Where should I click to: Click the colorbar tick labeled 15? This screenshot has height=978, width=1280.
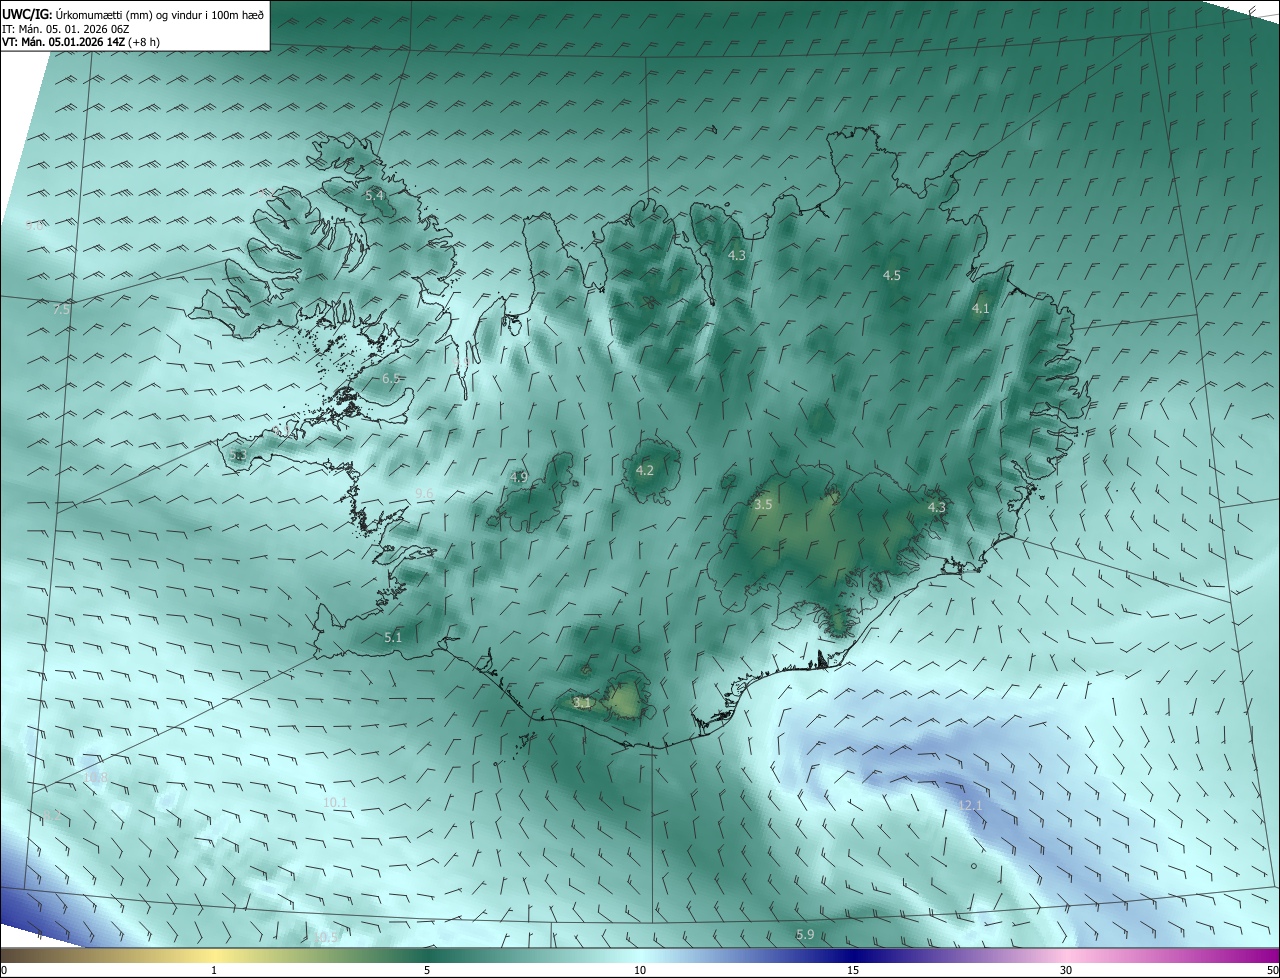853,970
